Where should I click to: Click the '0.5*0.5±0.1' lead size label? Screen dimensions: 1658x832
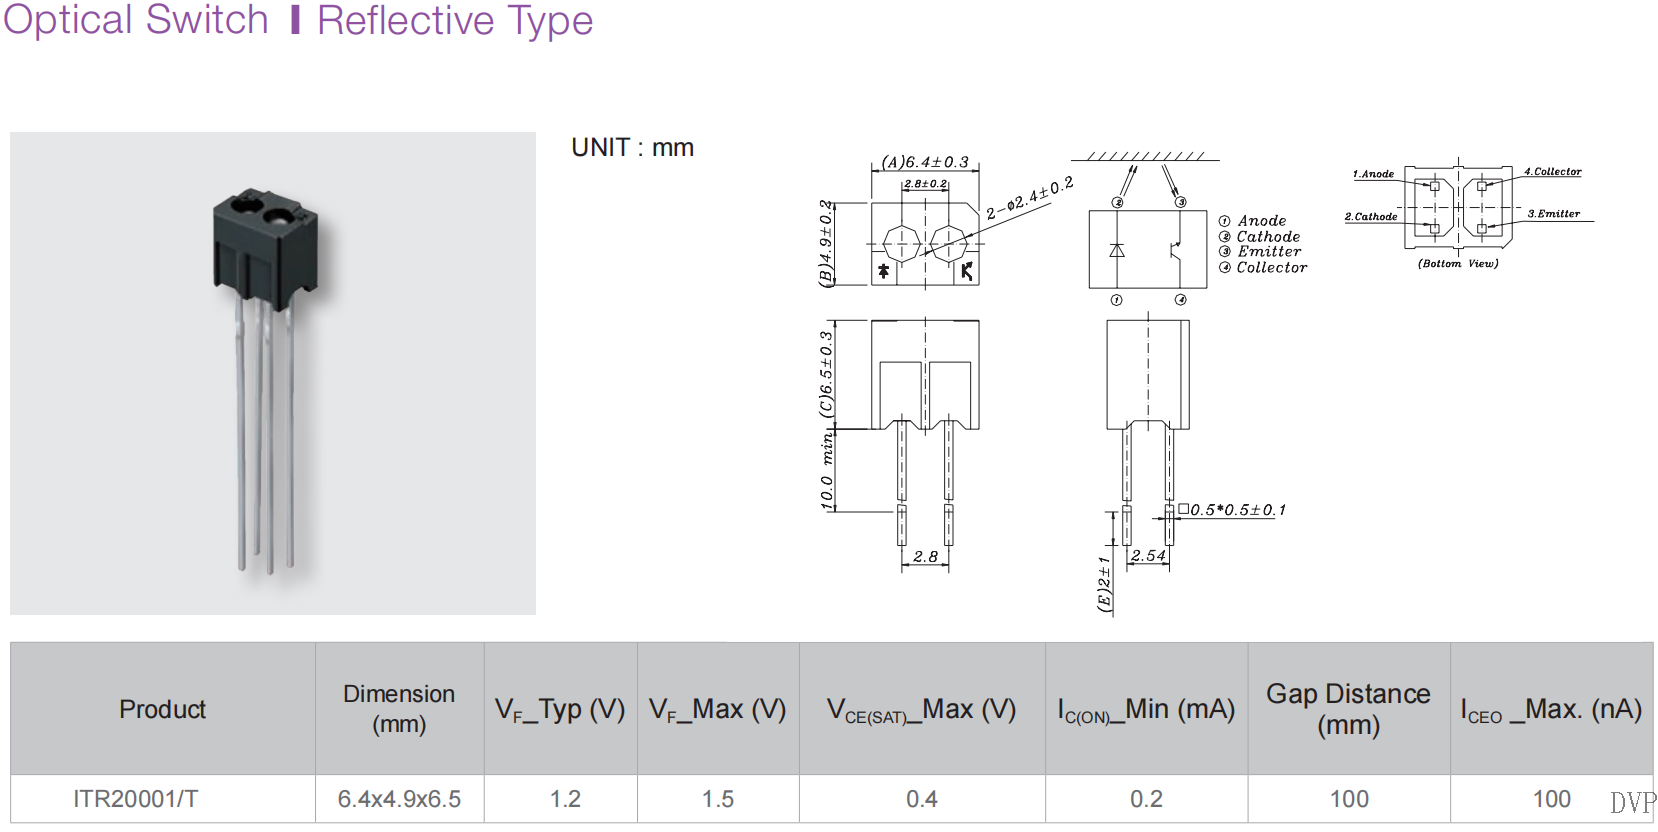click(x=1232, y=510)
